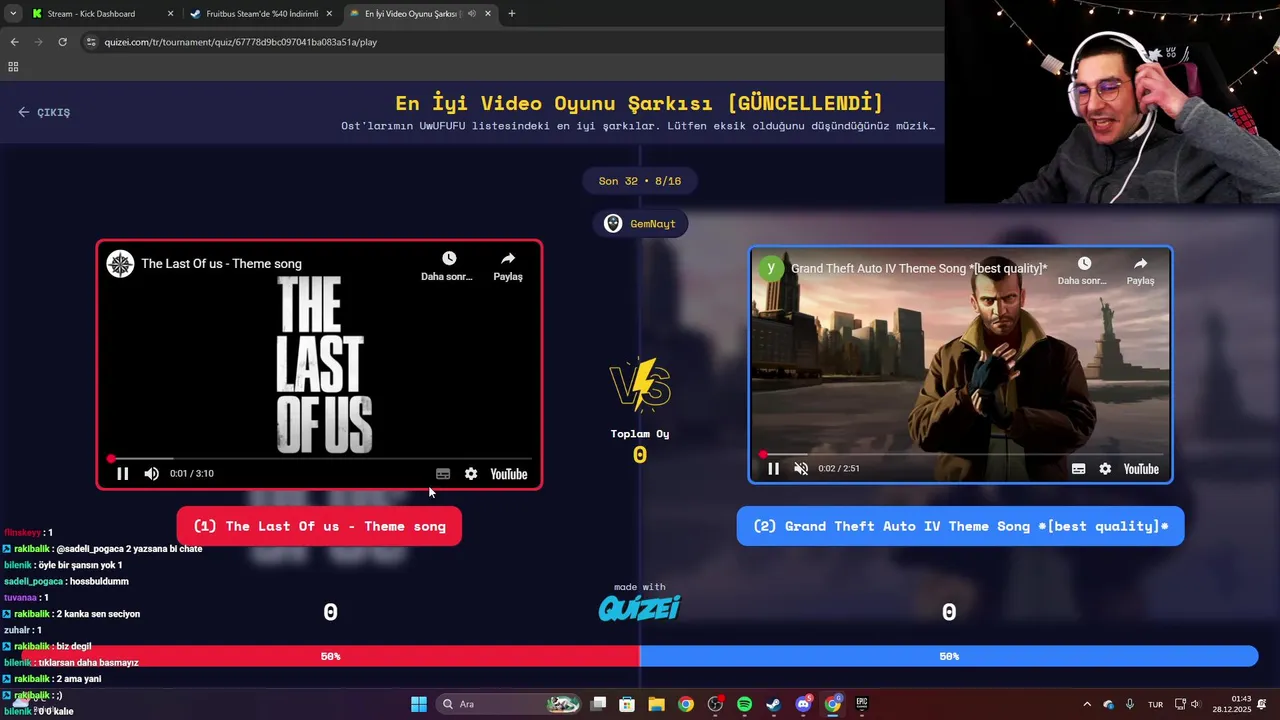The height and width of the screenshot is (720, 1280).
Task: Close the En İyi Video Oyunu Şarkısı tab
Action: 488,14
